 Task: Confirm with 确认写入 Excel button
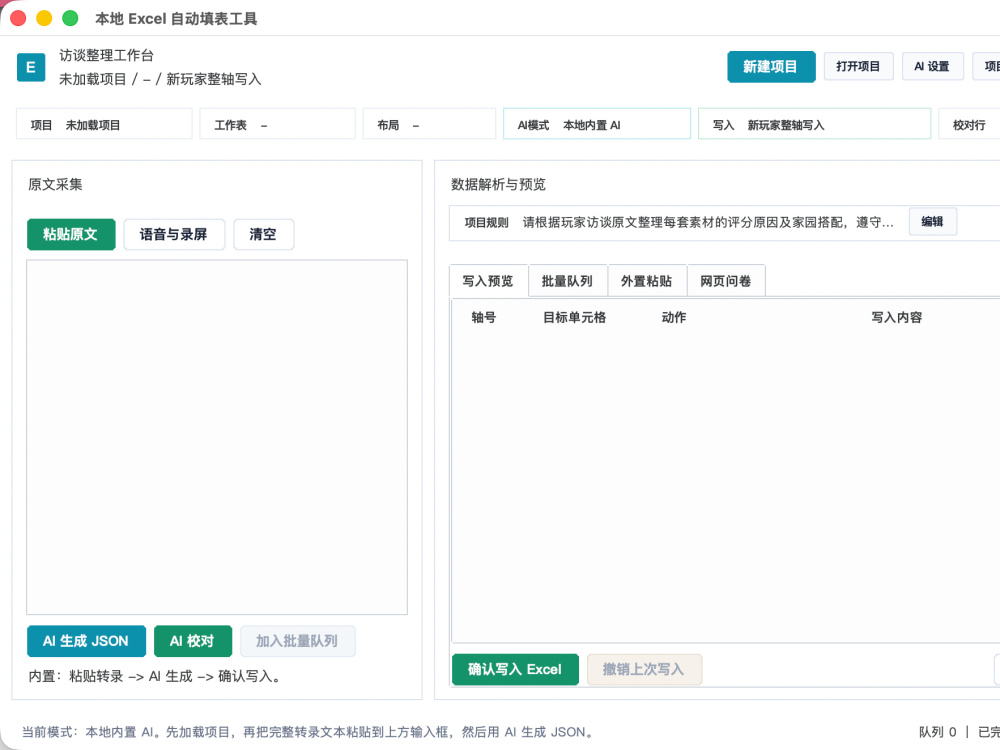click(x=515, y=669)
